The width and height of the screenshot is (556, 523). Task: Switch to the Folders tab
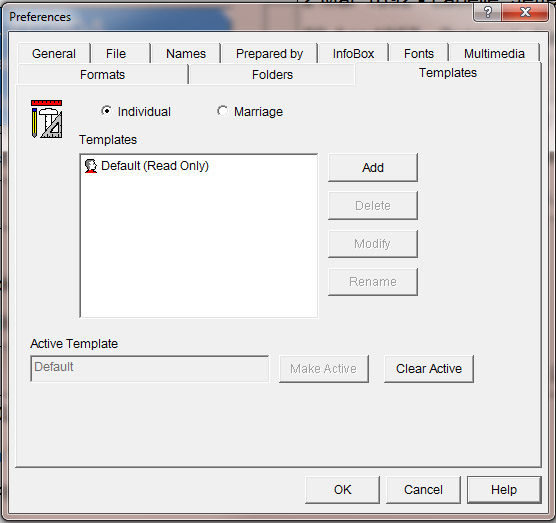(x=272, y=74)
